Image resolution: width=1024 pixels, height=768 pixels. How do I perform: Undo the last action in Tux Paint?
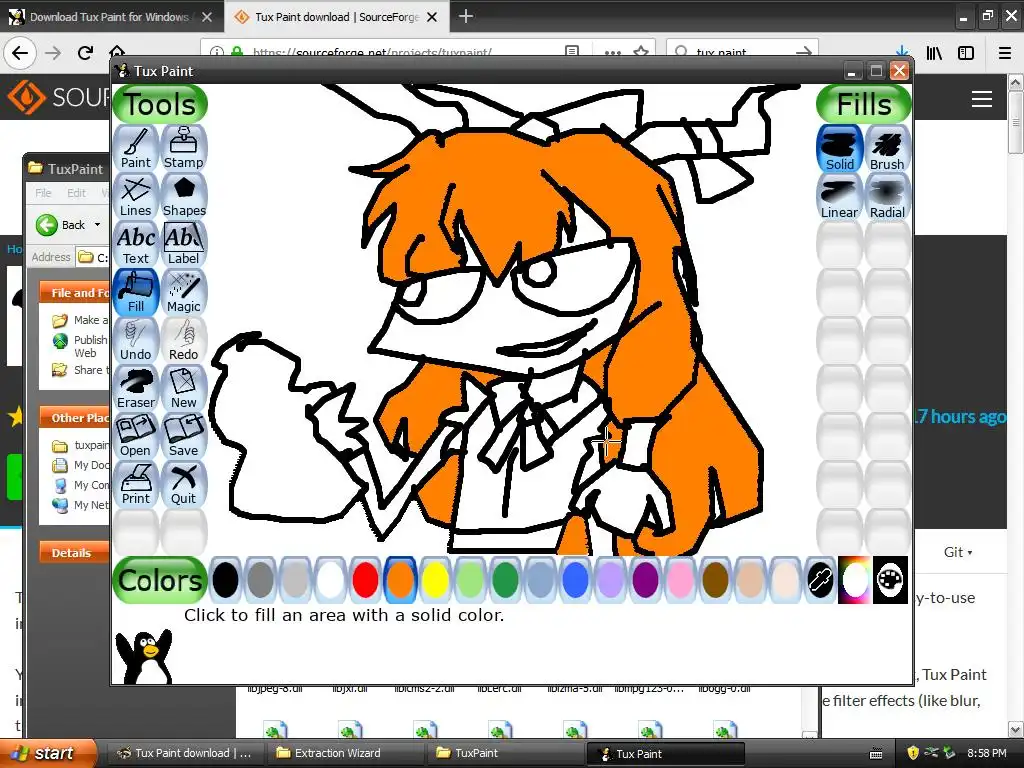click(x=136, y=340)
